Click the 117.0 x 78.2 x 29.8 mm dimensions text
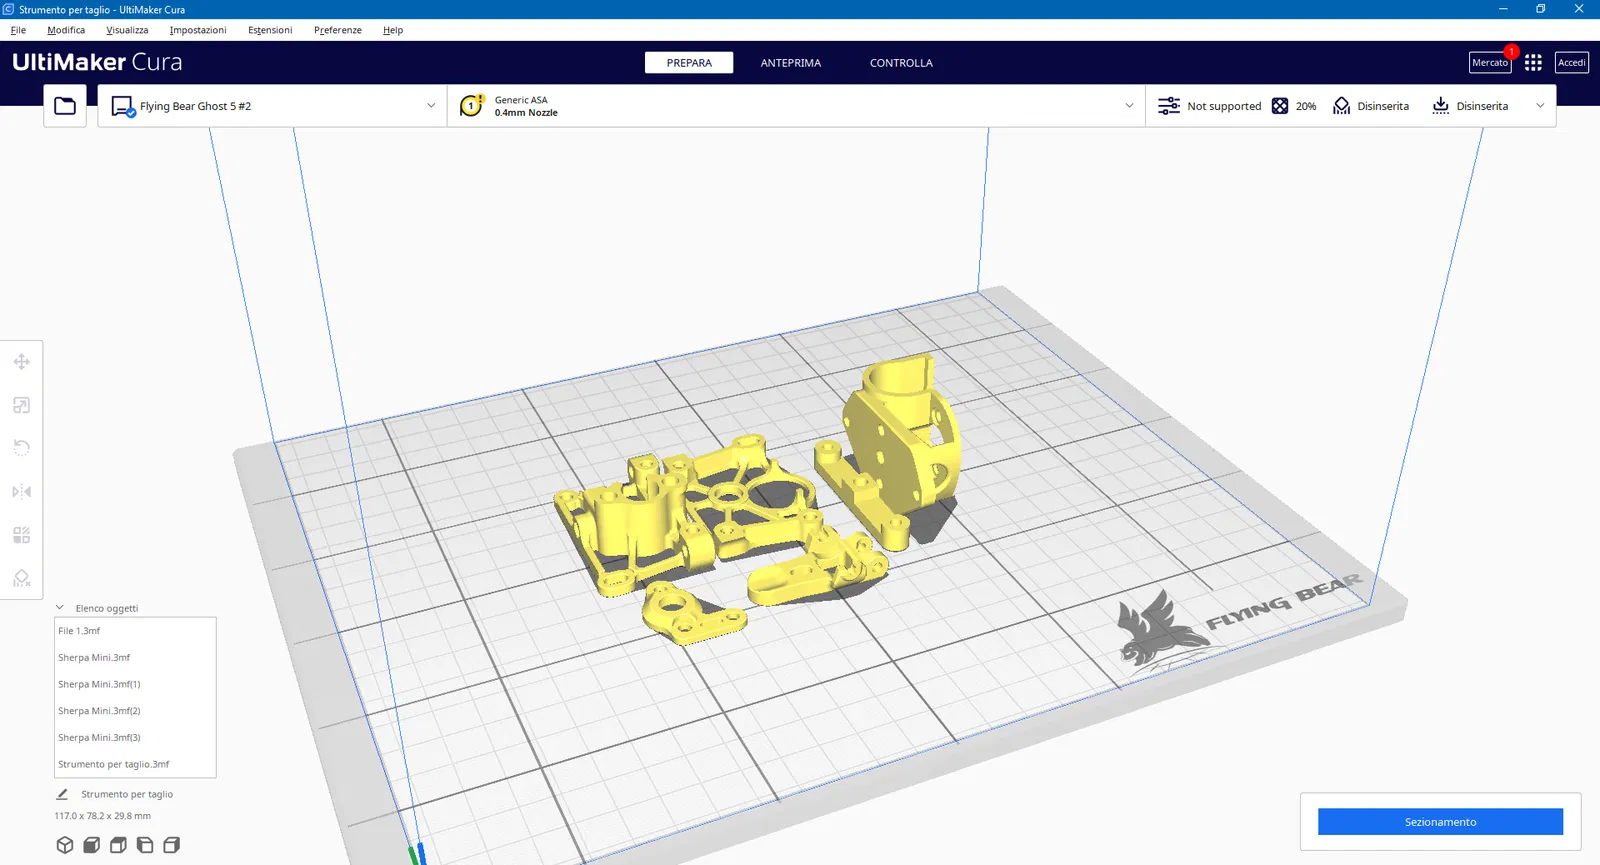This screenshot has height=865, width=1600. (x=103, y=816)
